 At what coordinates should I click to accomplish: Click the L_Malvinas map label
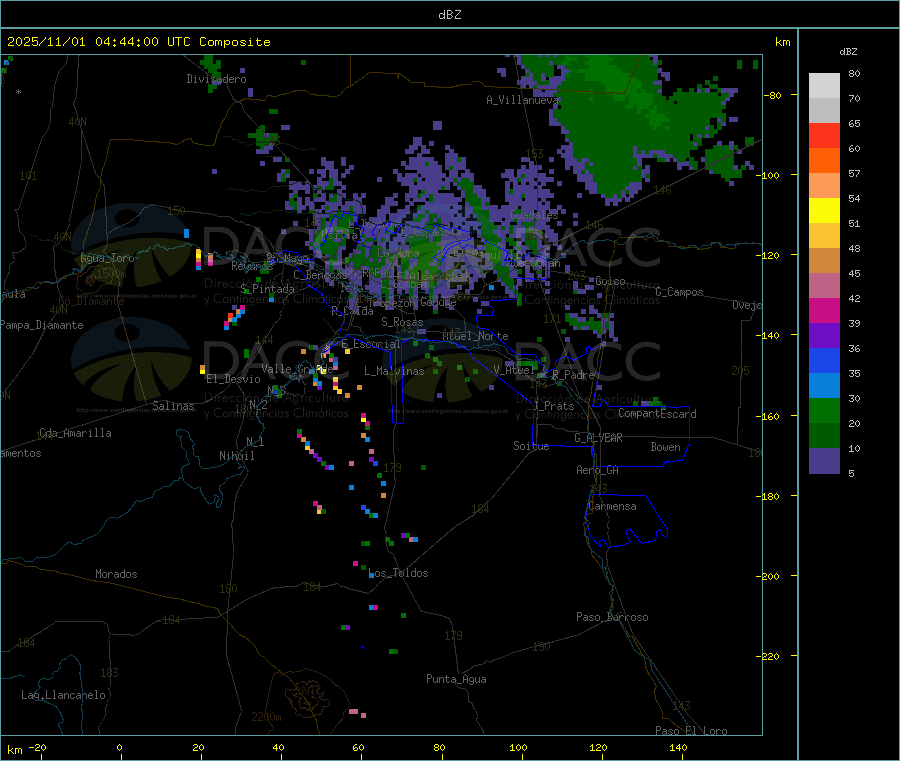tap(394, 371)
